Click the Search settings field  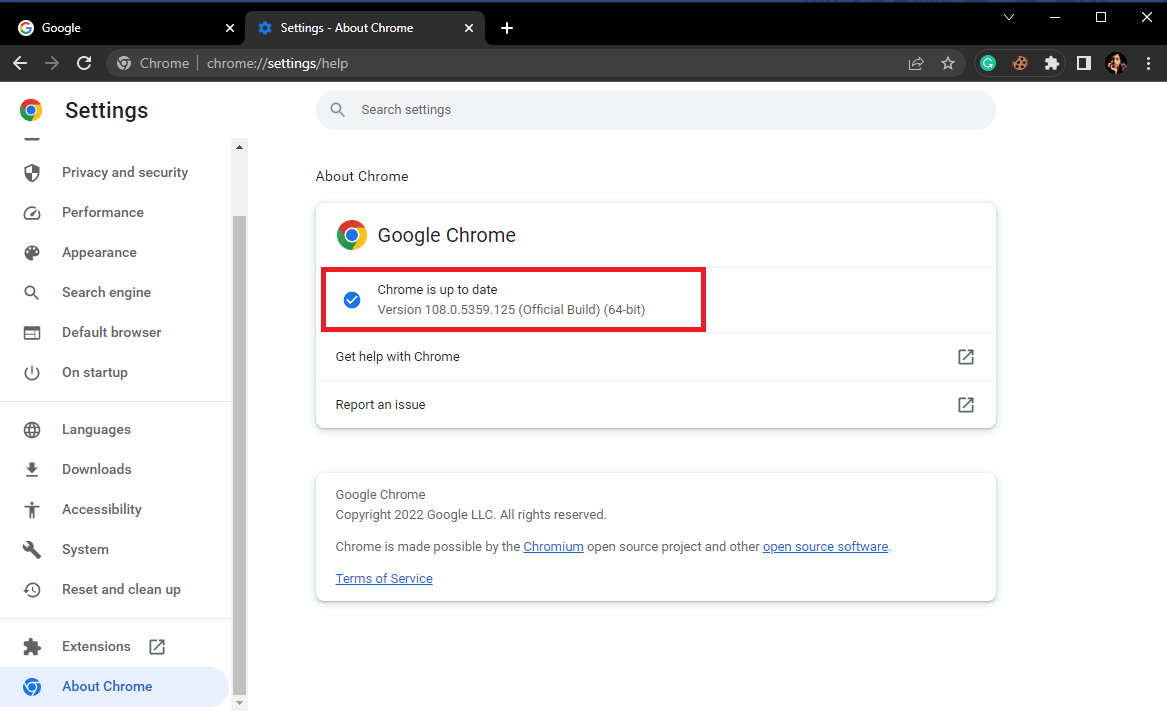tap(656, 109)
